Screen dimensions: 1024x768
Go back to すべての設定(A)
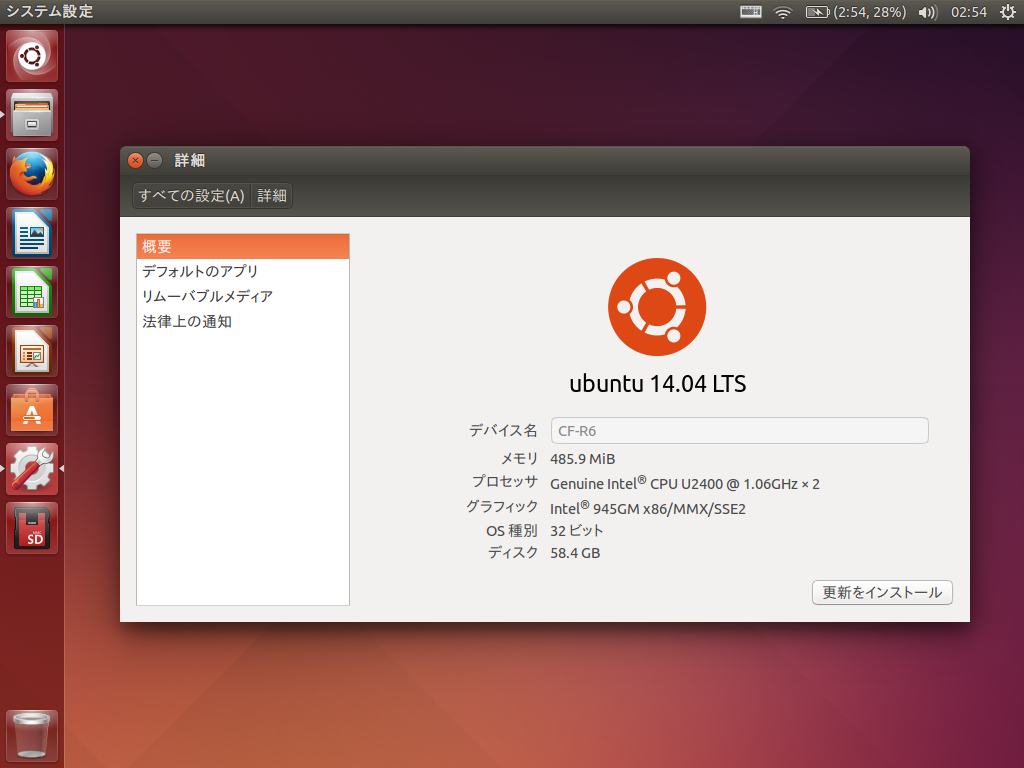click(x=191, y=195)
